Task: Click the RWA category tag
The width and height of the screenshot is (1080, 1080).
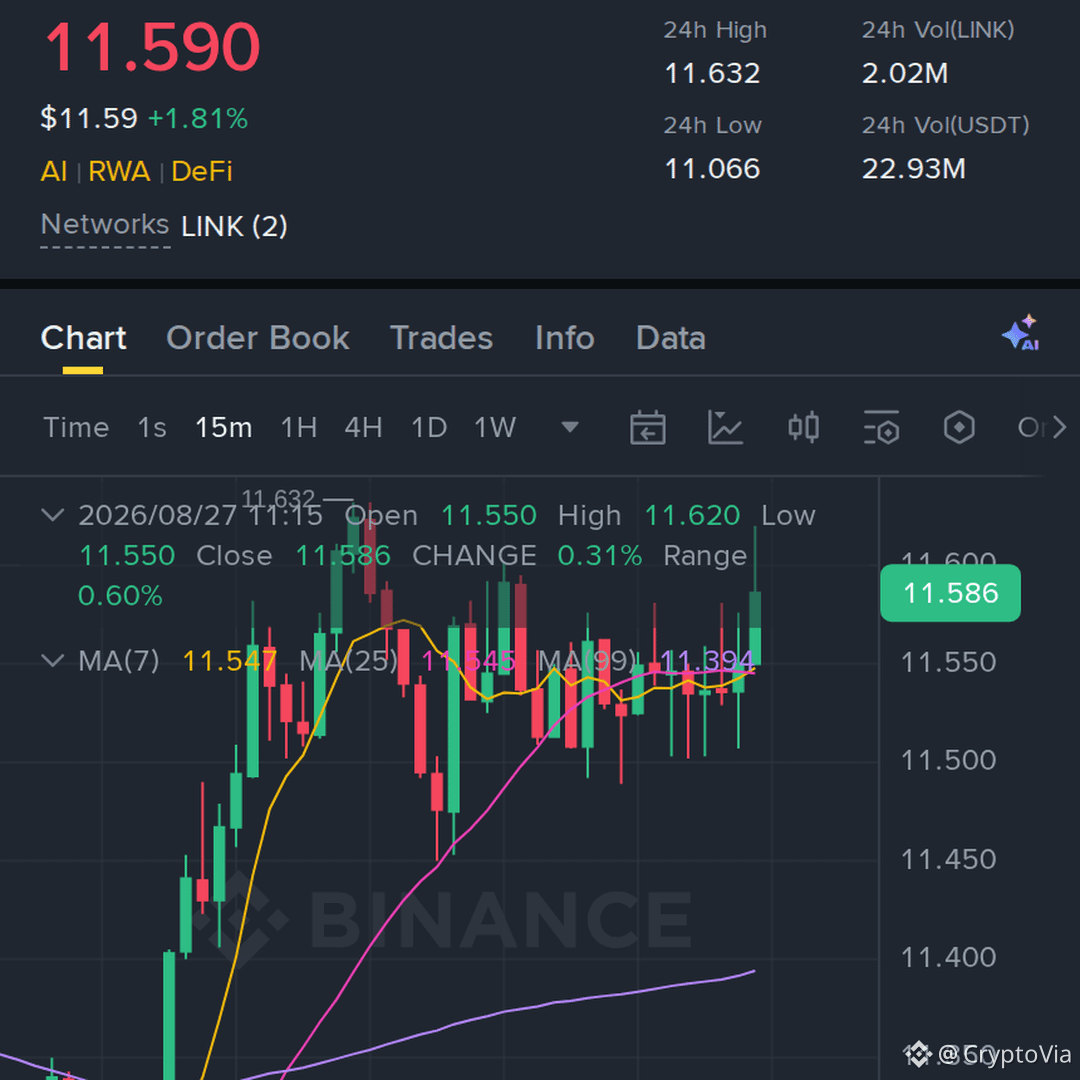Action: 119,172
